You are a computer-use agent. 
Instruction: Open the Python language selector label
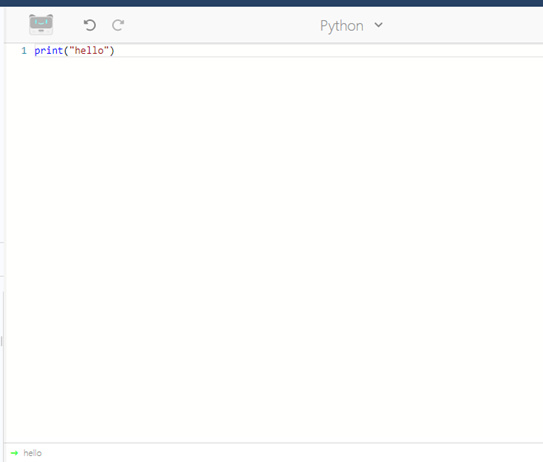coord(341,26)
